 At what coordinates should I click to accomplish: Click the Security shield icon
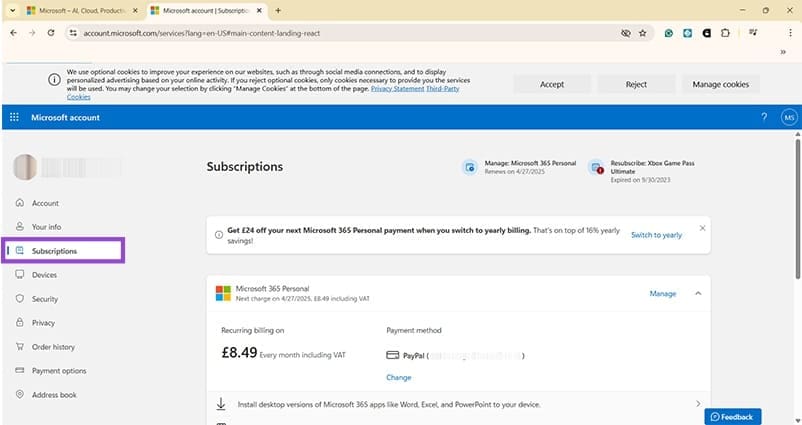tap(20, 299)
